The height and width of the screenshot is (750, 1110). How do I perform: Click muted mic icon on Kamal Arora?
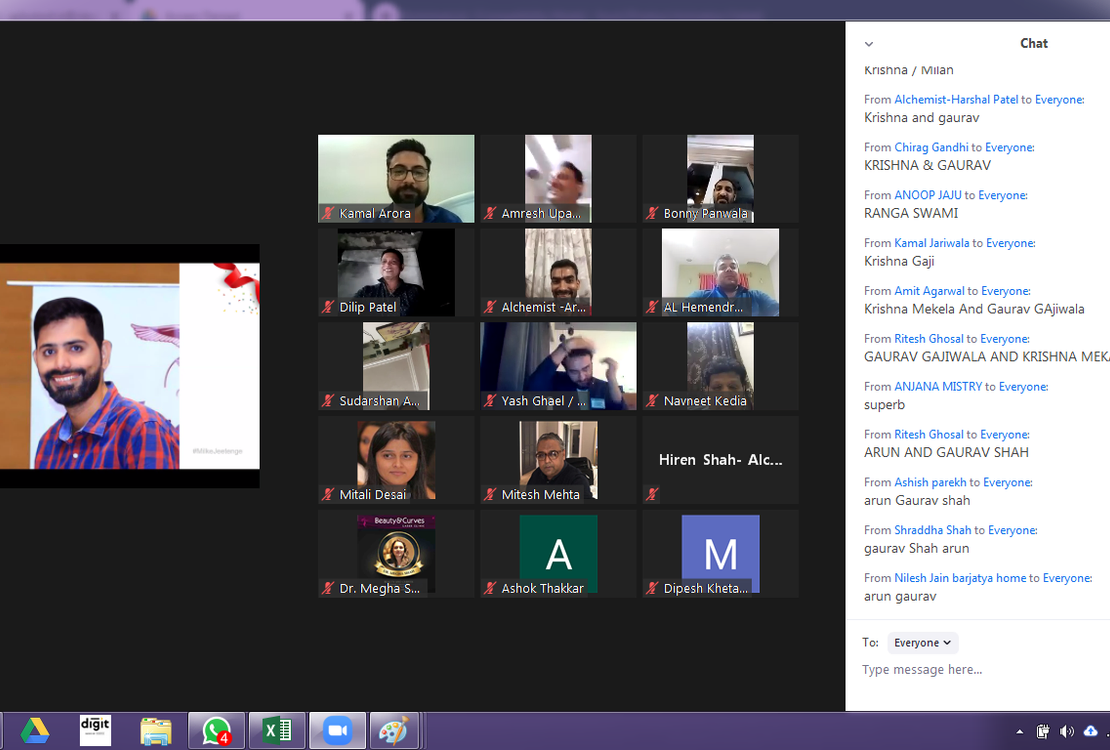(327, 213)
